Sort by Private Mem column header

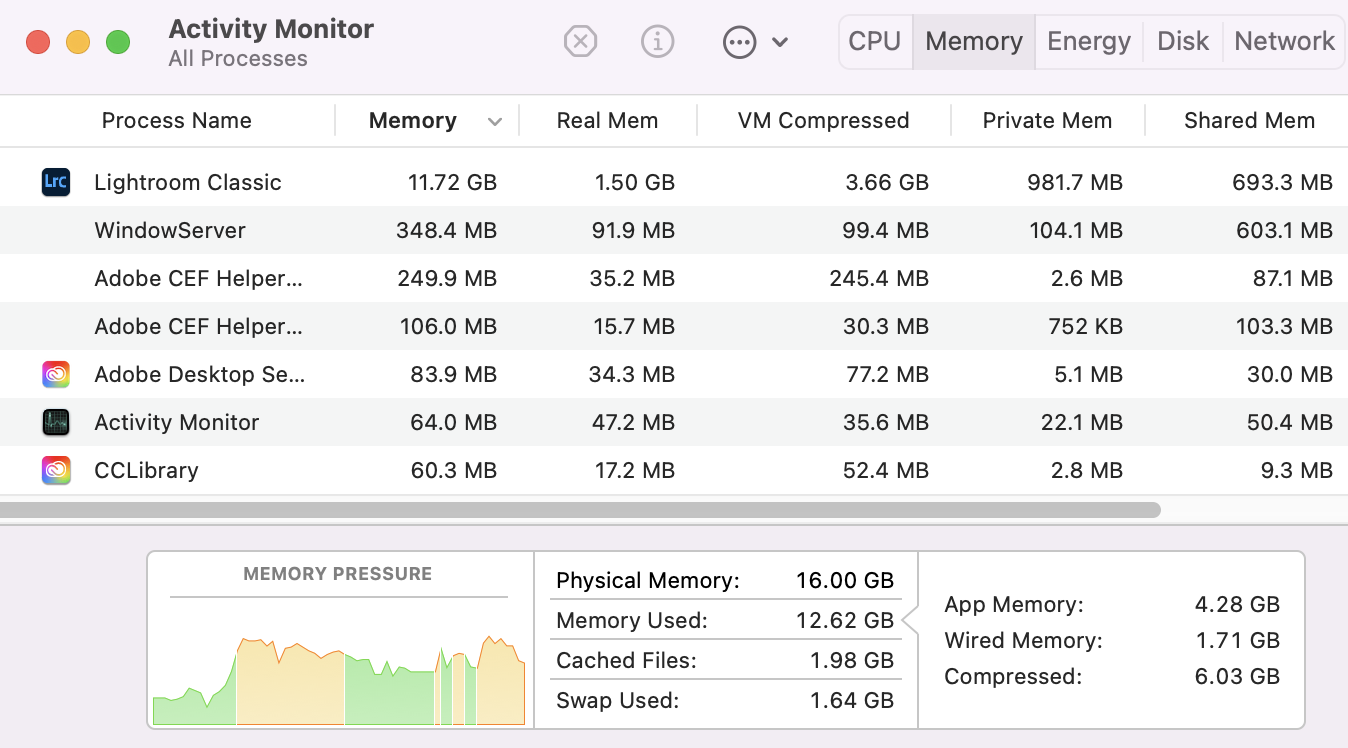(1047, 121)
